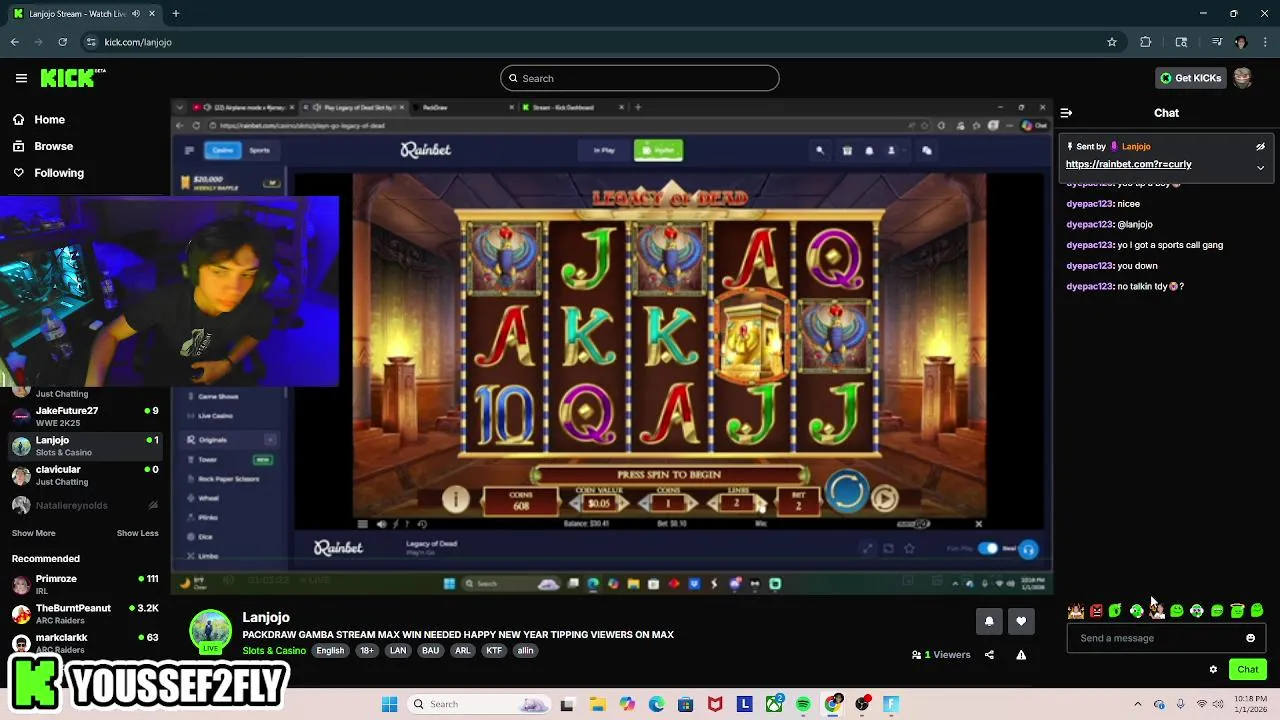This screenshot has width=1280, height=720.
Task: Click the slot game spin button
Action: tap(847, 493)
